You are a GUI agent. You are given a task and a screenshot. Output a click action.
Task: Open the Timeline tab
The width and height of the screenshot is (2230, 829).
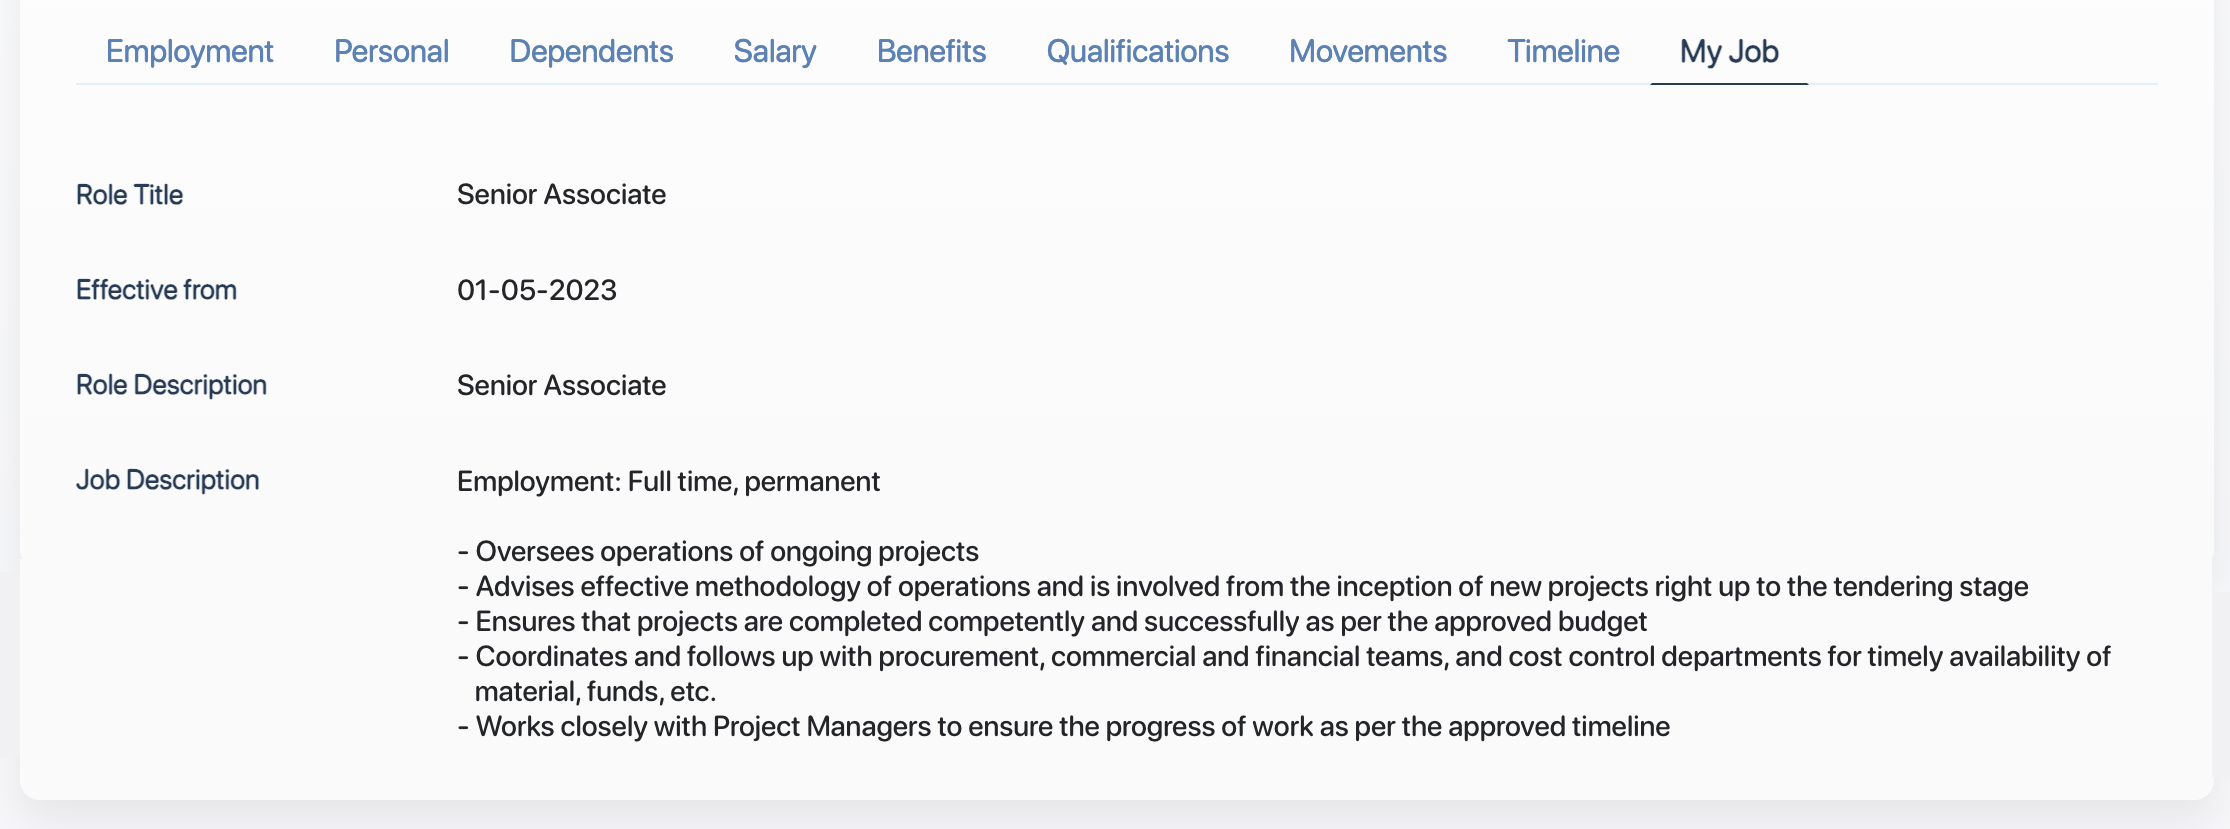click(x=1563, y=51)
